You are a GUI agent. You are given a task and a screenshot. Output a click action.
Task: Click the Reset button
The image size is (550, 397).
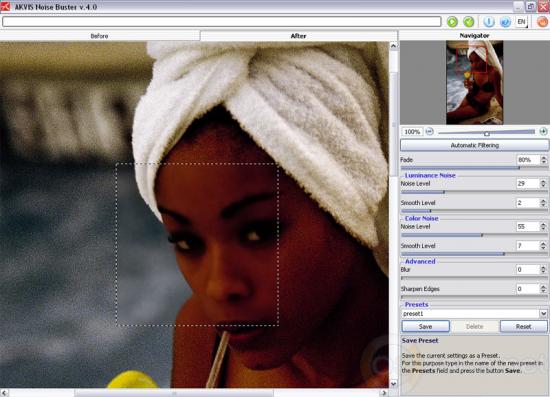coord(523,327)
